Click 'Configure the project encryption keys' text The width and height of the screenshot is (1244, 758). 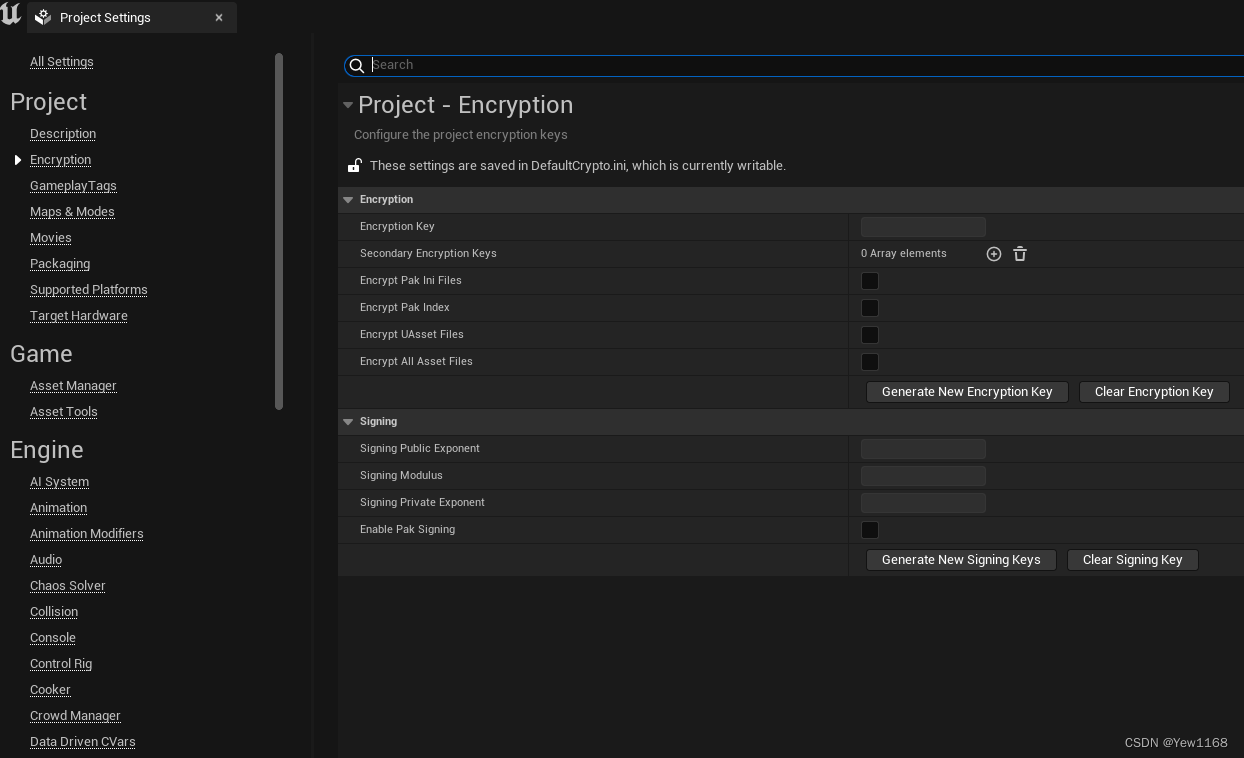460,135
